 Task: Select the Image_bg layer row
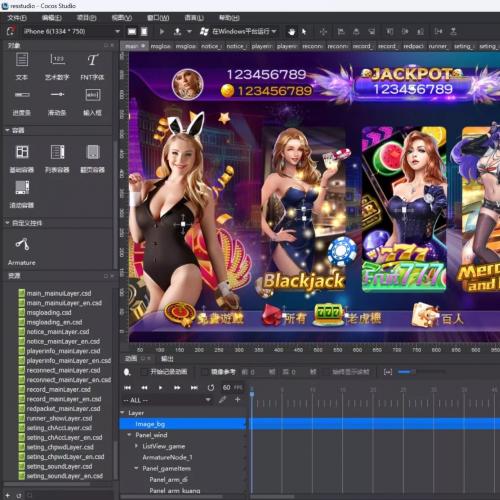(x=183, y=424)
